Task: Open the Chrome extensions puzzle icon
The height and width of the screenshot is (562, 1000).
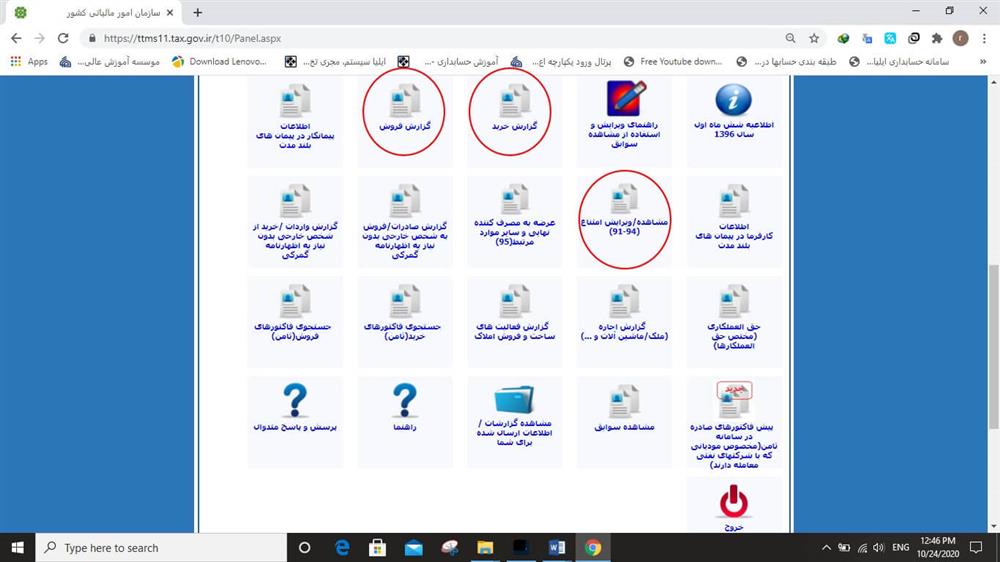Action: [937, 38]
